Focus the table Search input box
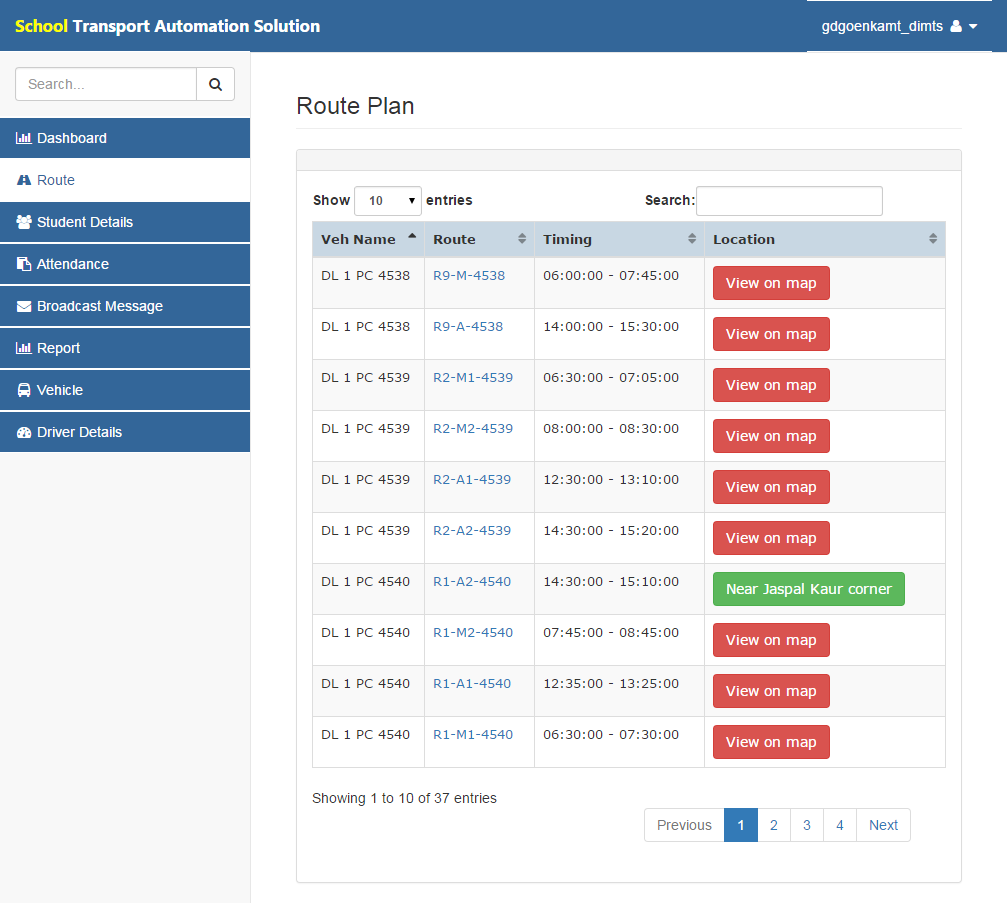This screenshot has height=903, width=1007. 789,201
